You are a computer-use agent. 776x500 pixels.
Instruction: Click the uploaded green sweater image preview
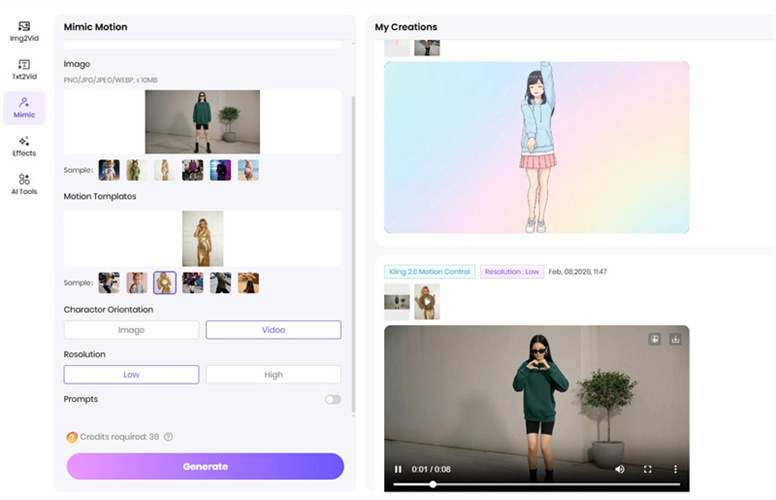point(202,122)
